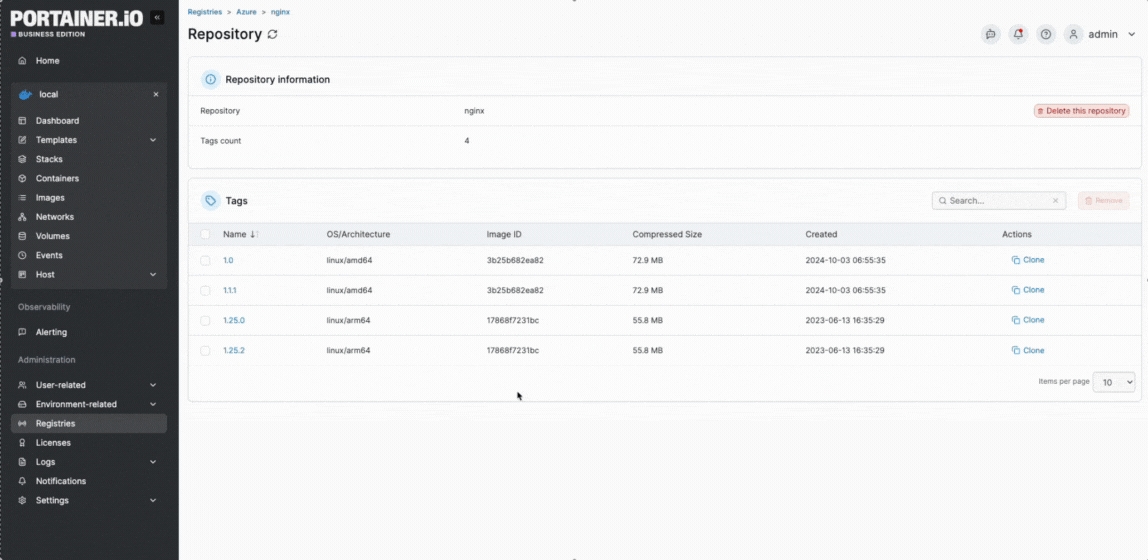Toggle the select-all tags checkbox

click(205, 235)
